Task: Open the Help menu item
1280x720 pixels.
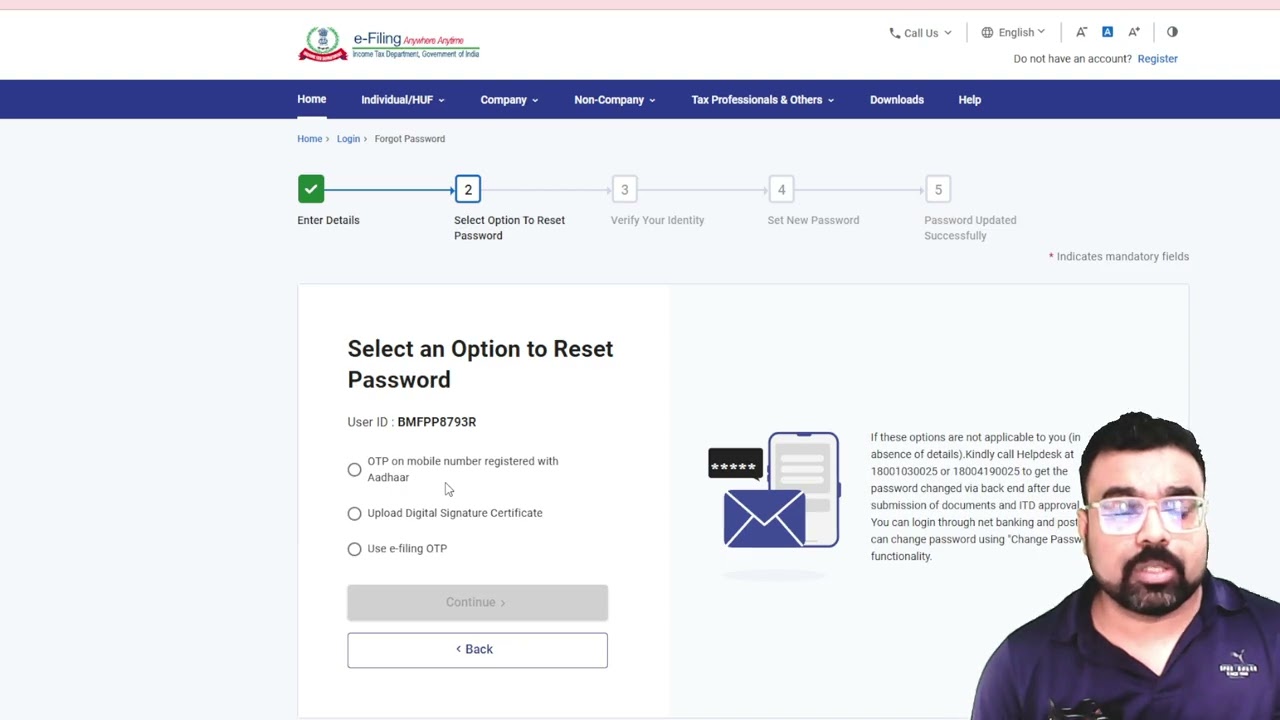Action: (x=970, y=100)
